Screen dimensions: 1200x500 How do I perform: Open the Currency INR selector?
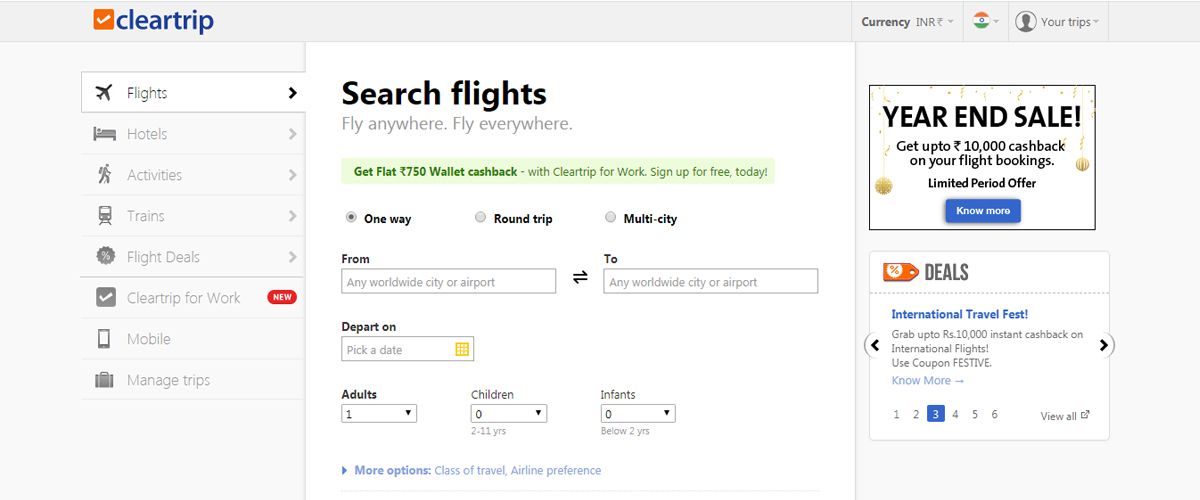point(908,21)
